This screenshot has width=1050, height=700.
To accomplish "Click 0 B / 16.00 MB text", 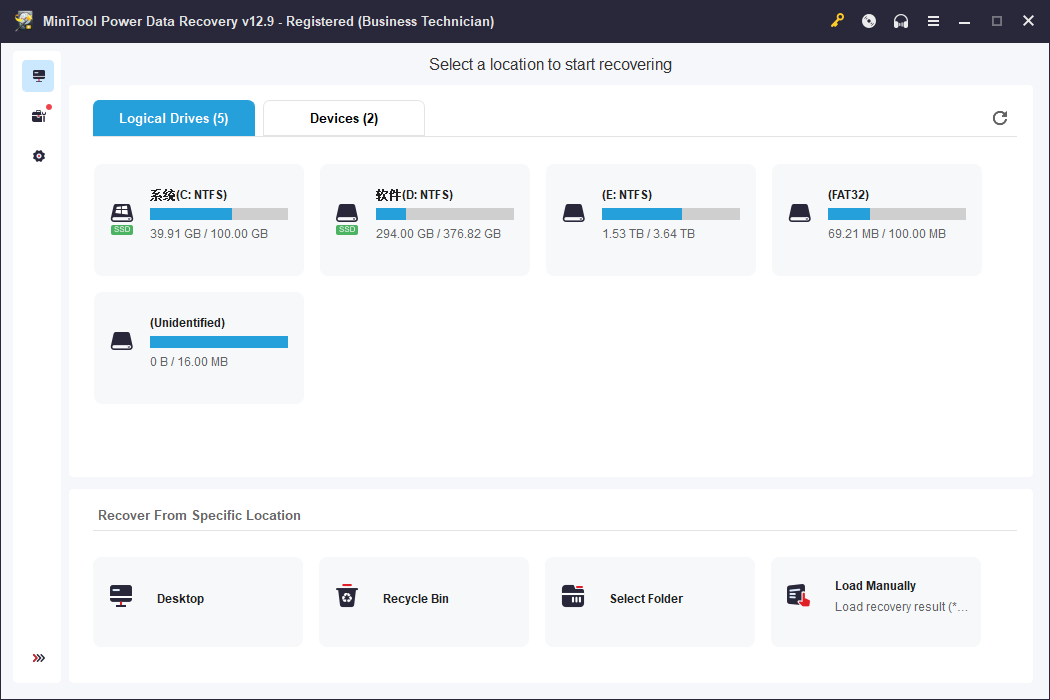I will tap(189, 362).
